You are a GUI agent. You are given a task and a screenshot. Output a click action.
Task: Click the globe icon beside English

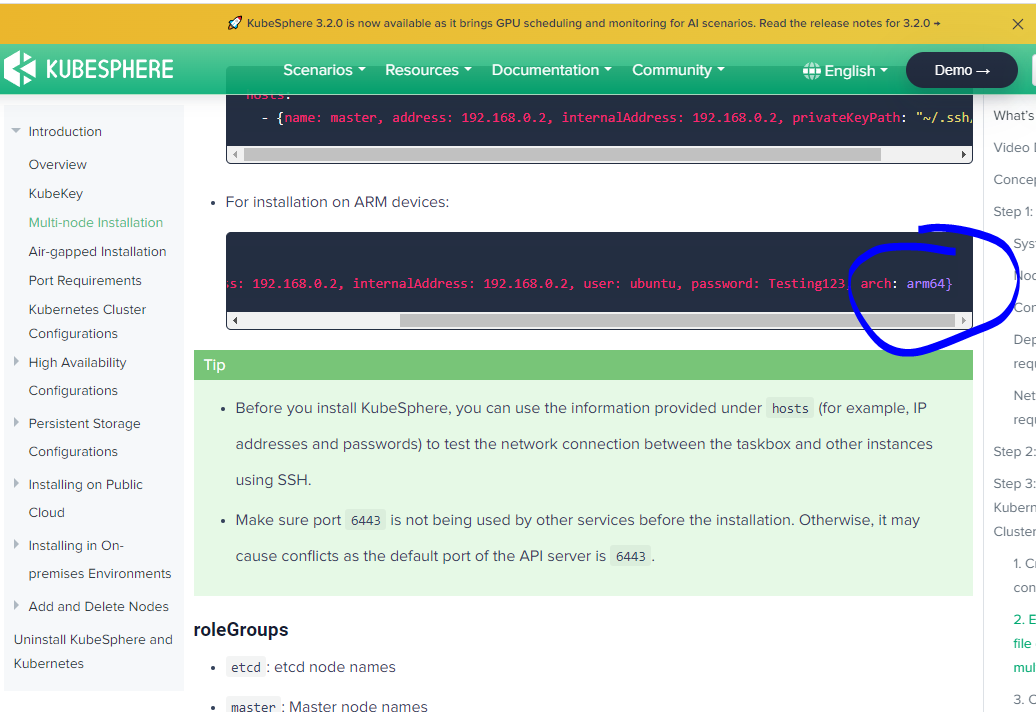(812, 70)
